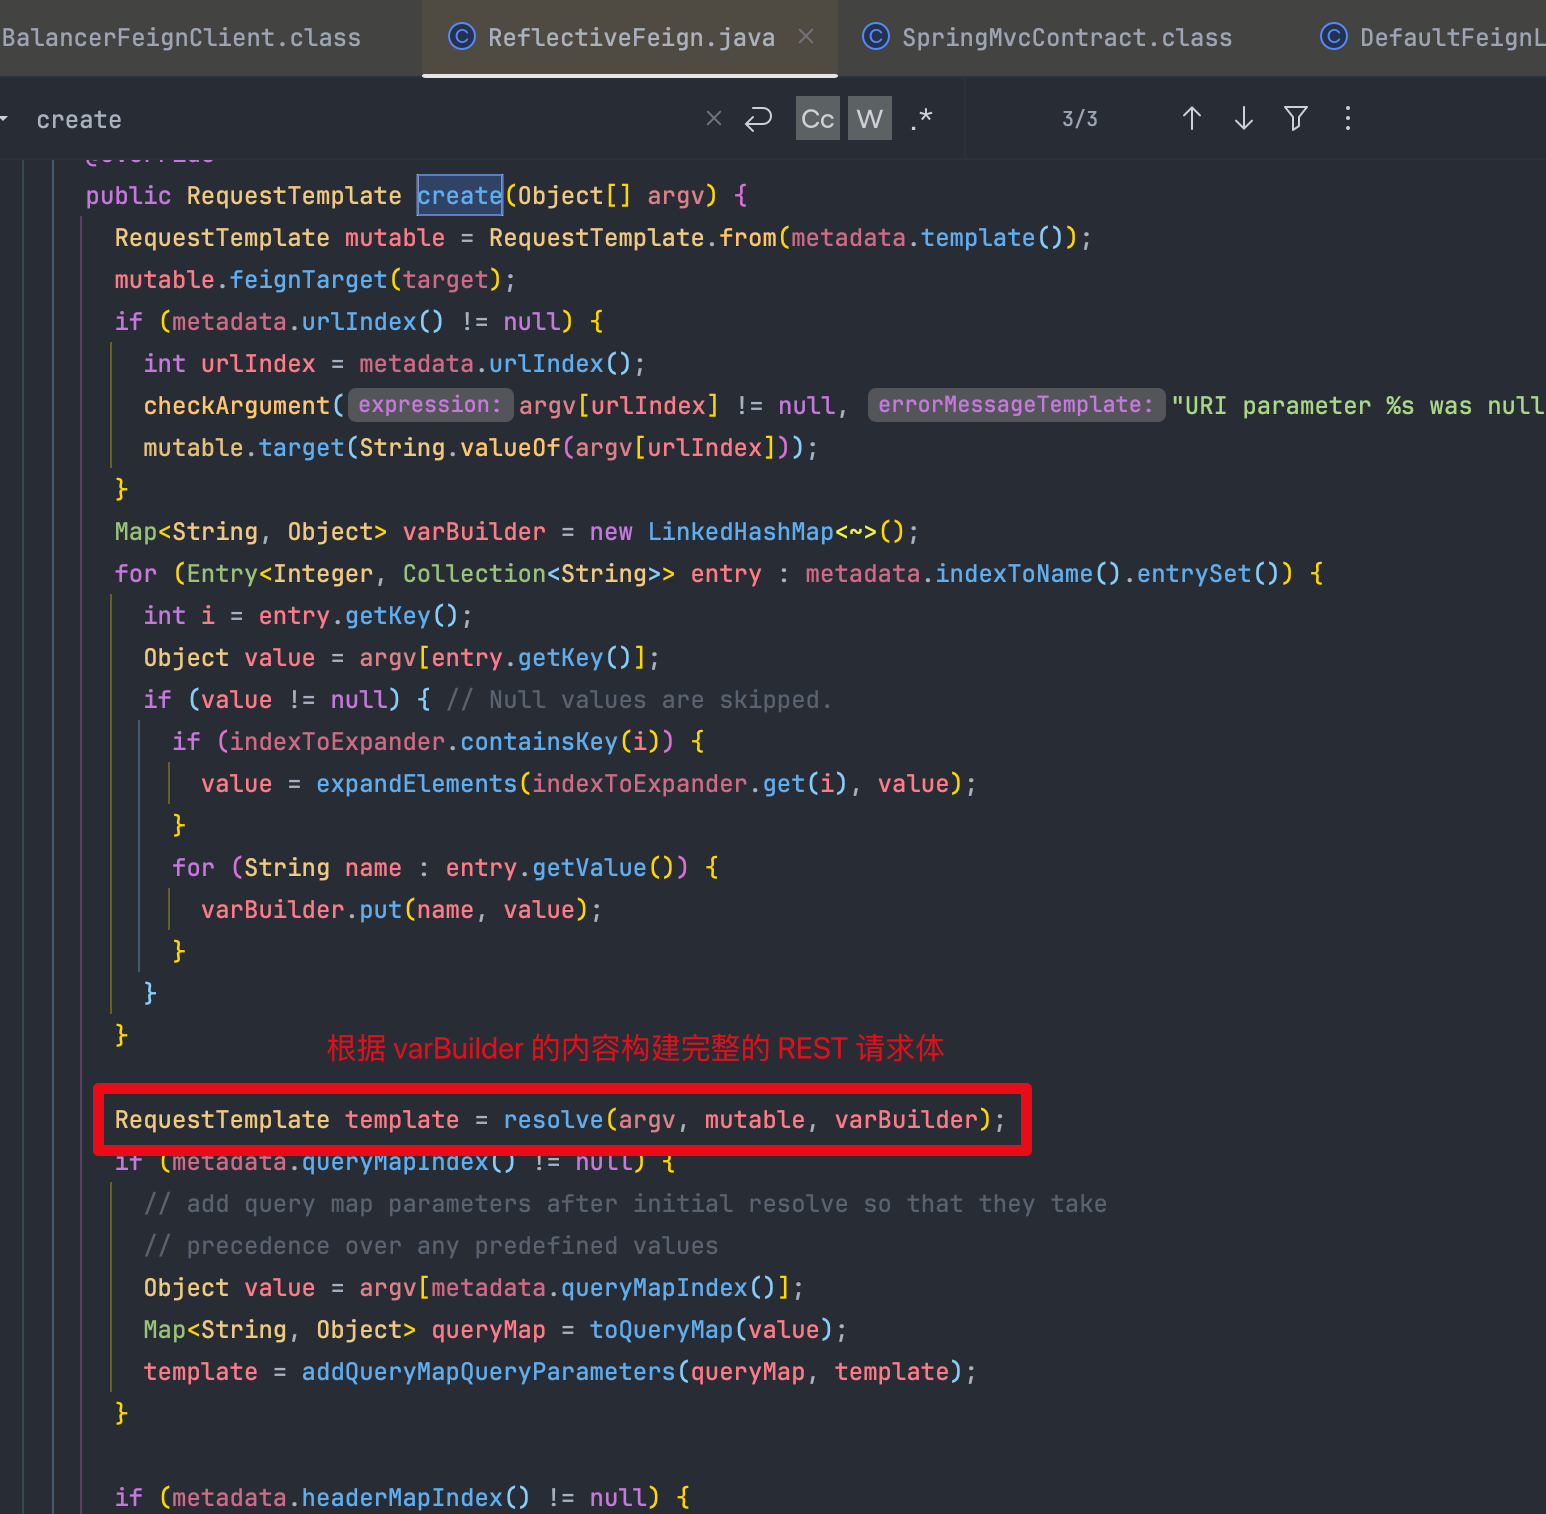This screenshot has width=1546, height=1514.
Task: Click "toQueryMap" method call
Action: (662, 1330)
